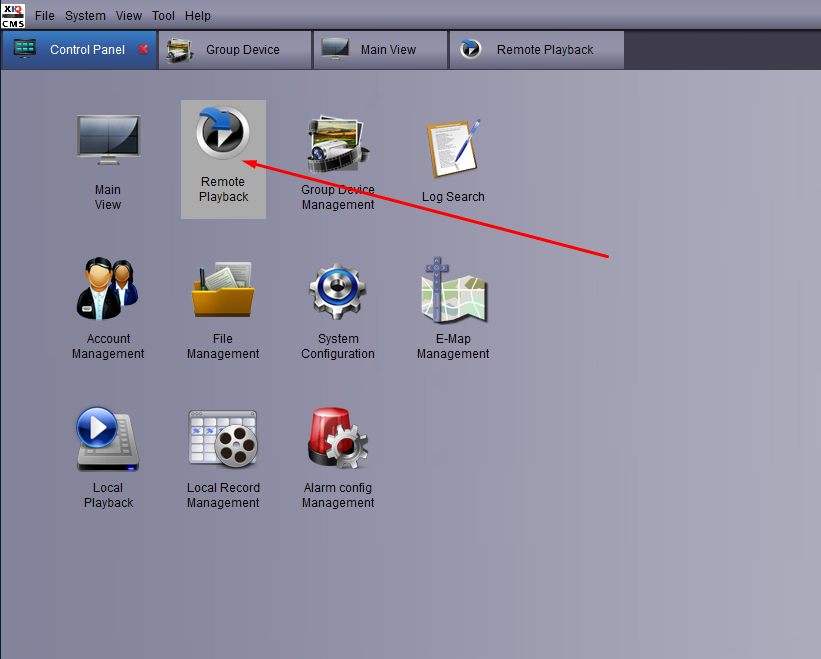The width and height of the screenshot is (821, 659).
Task: Click the XIQ CMS application logo
Action: click(x=13, y=16)
